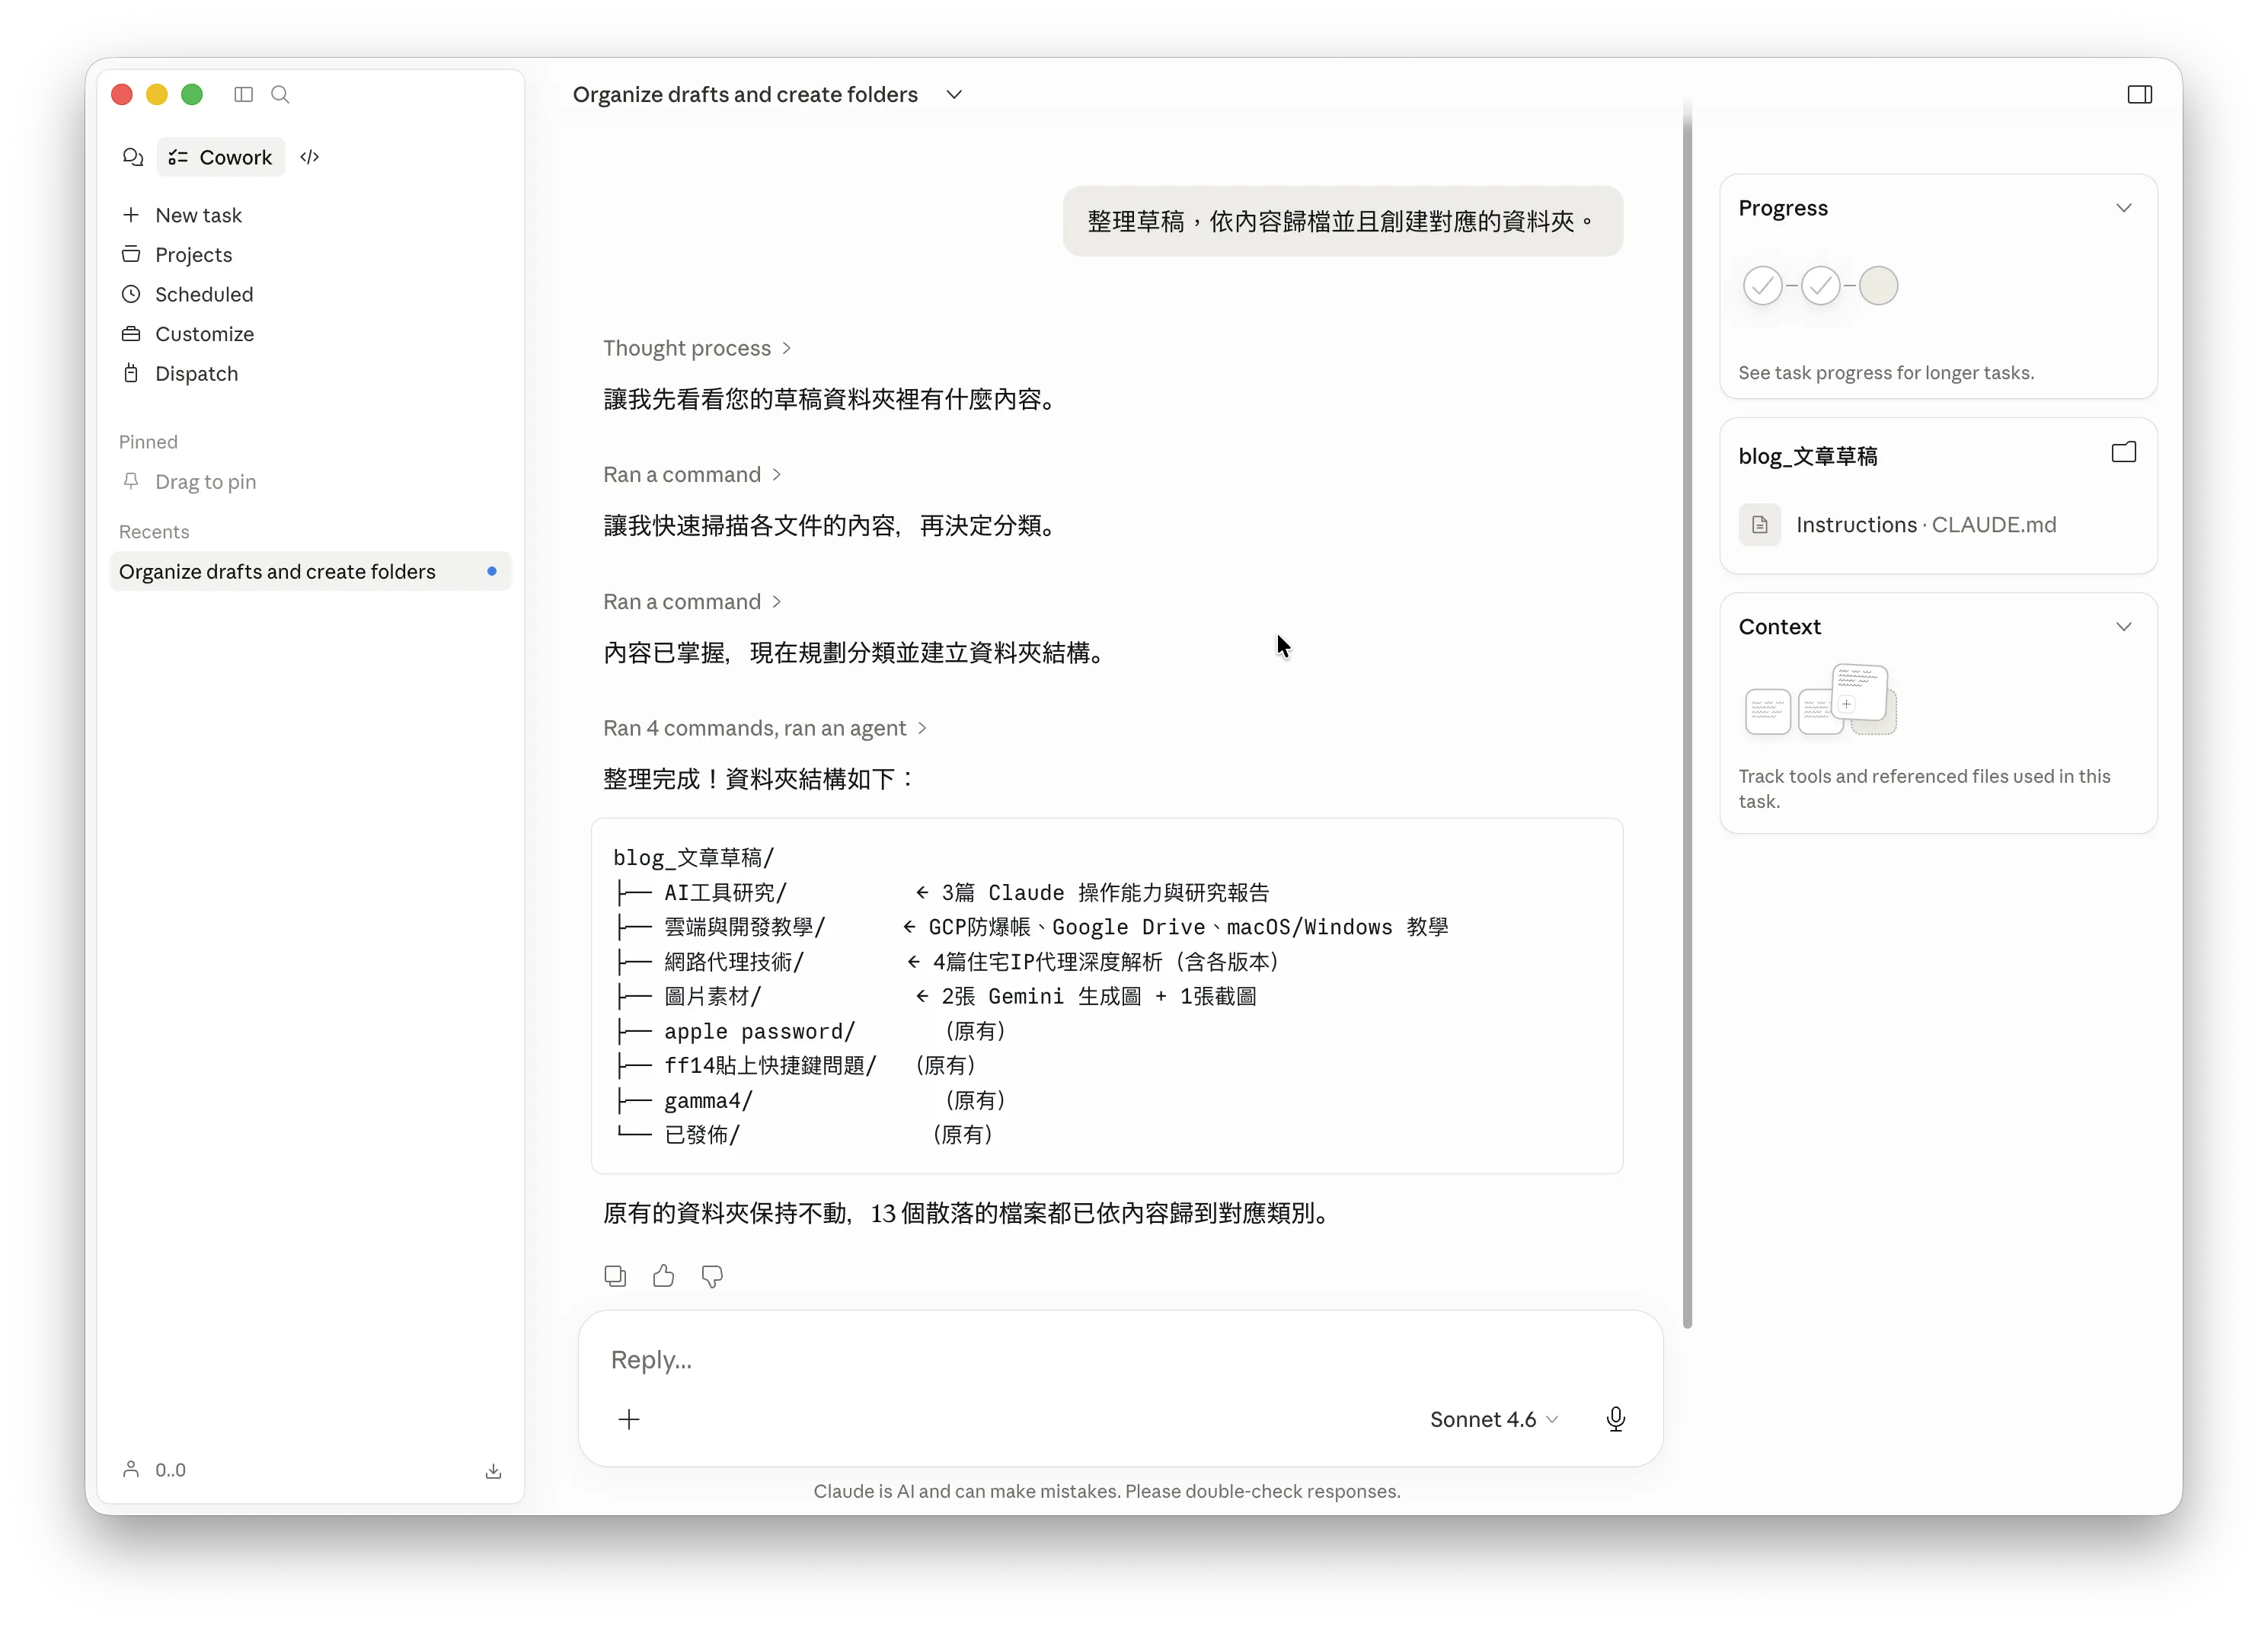
Task: Click the '圖片素材/' folder line
Action: pyautogui.click(x=935, y=996)
